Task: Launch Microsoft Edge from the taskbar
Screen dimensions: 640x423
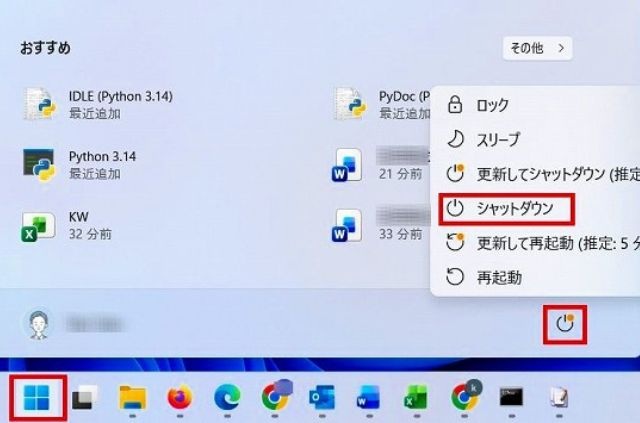Action: tap(227, 398)
